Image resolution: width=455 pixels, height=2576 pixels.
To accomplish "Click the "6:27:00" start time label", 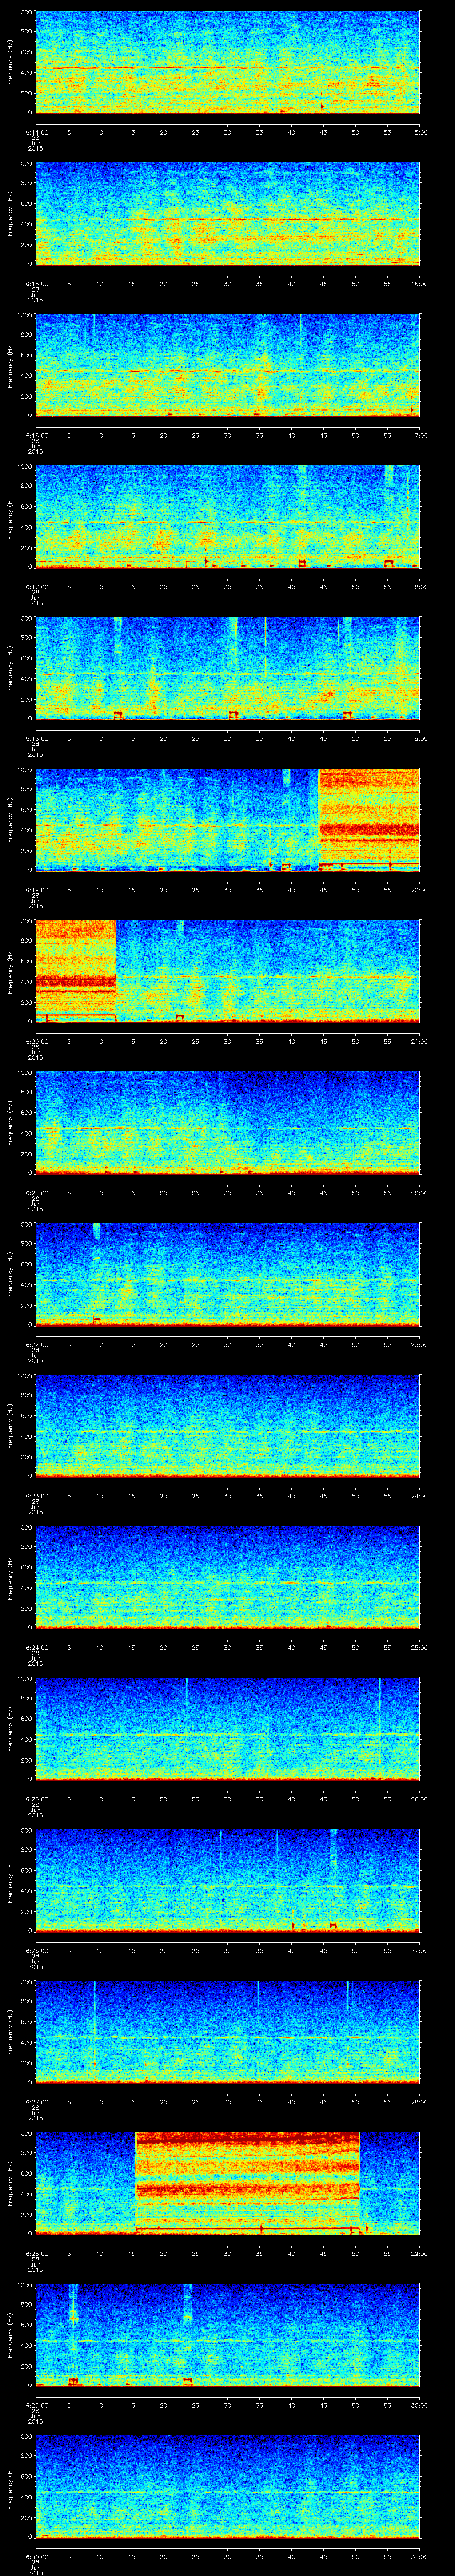I will [x=36, y=2102].
